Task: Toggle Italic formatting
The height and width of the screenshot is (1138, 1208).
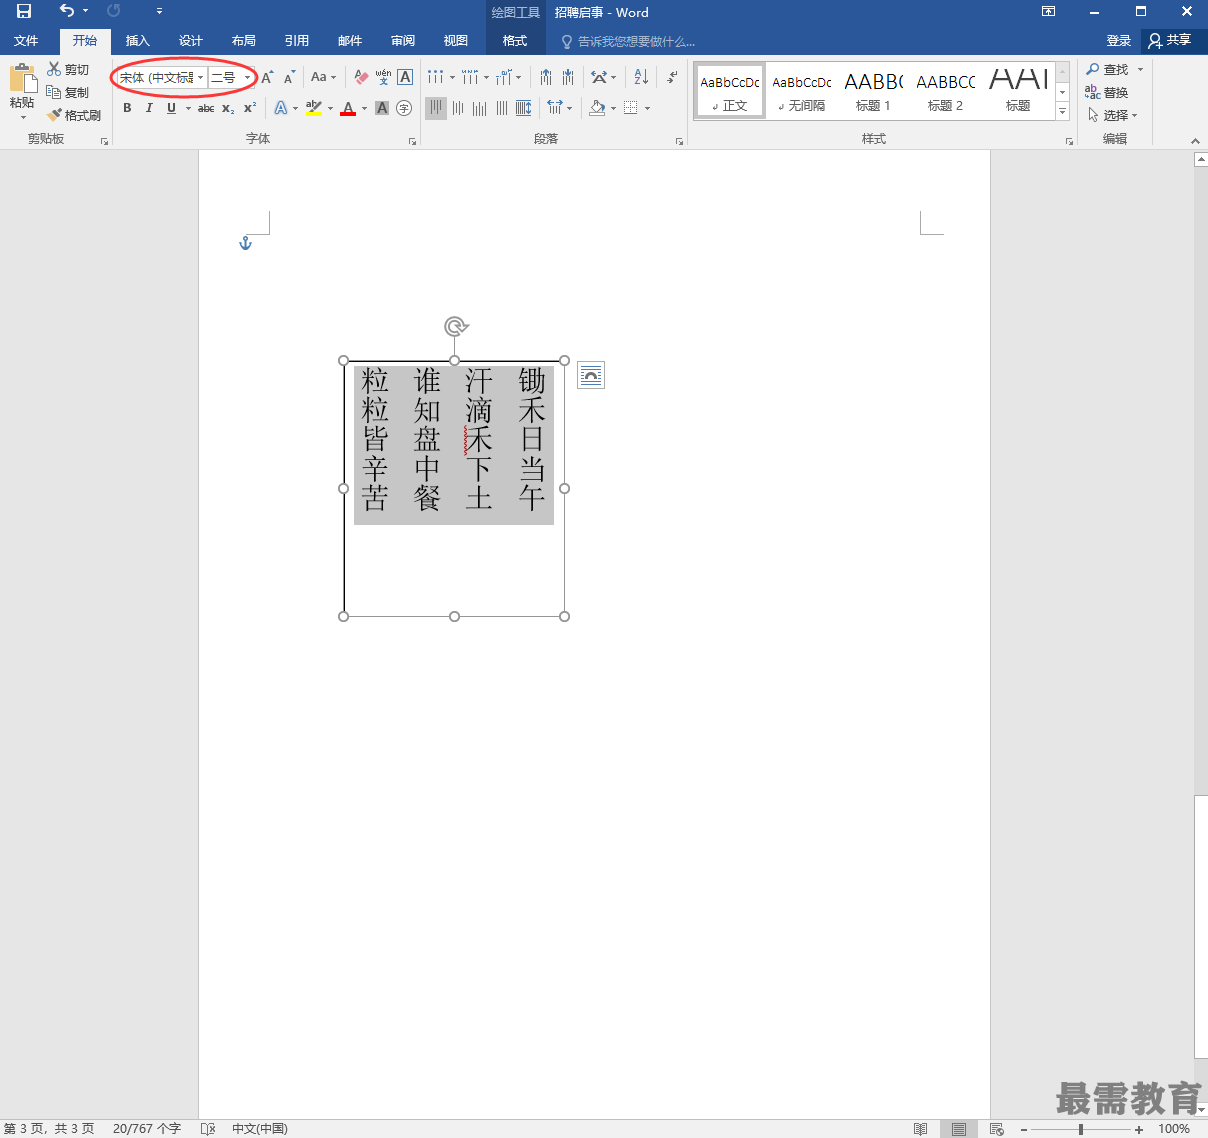Action: click(149, 108)
